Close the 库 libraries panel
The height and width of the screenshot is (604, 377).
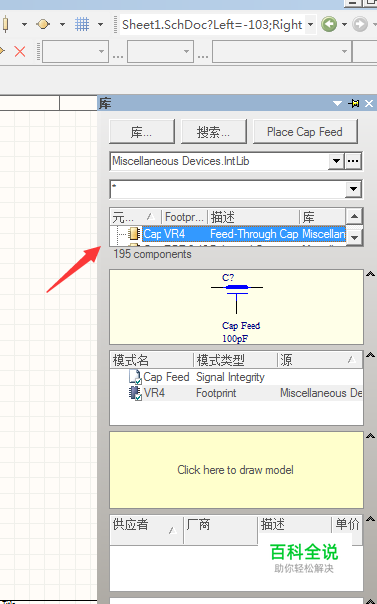click(x=369, y=103)
